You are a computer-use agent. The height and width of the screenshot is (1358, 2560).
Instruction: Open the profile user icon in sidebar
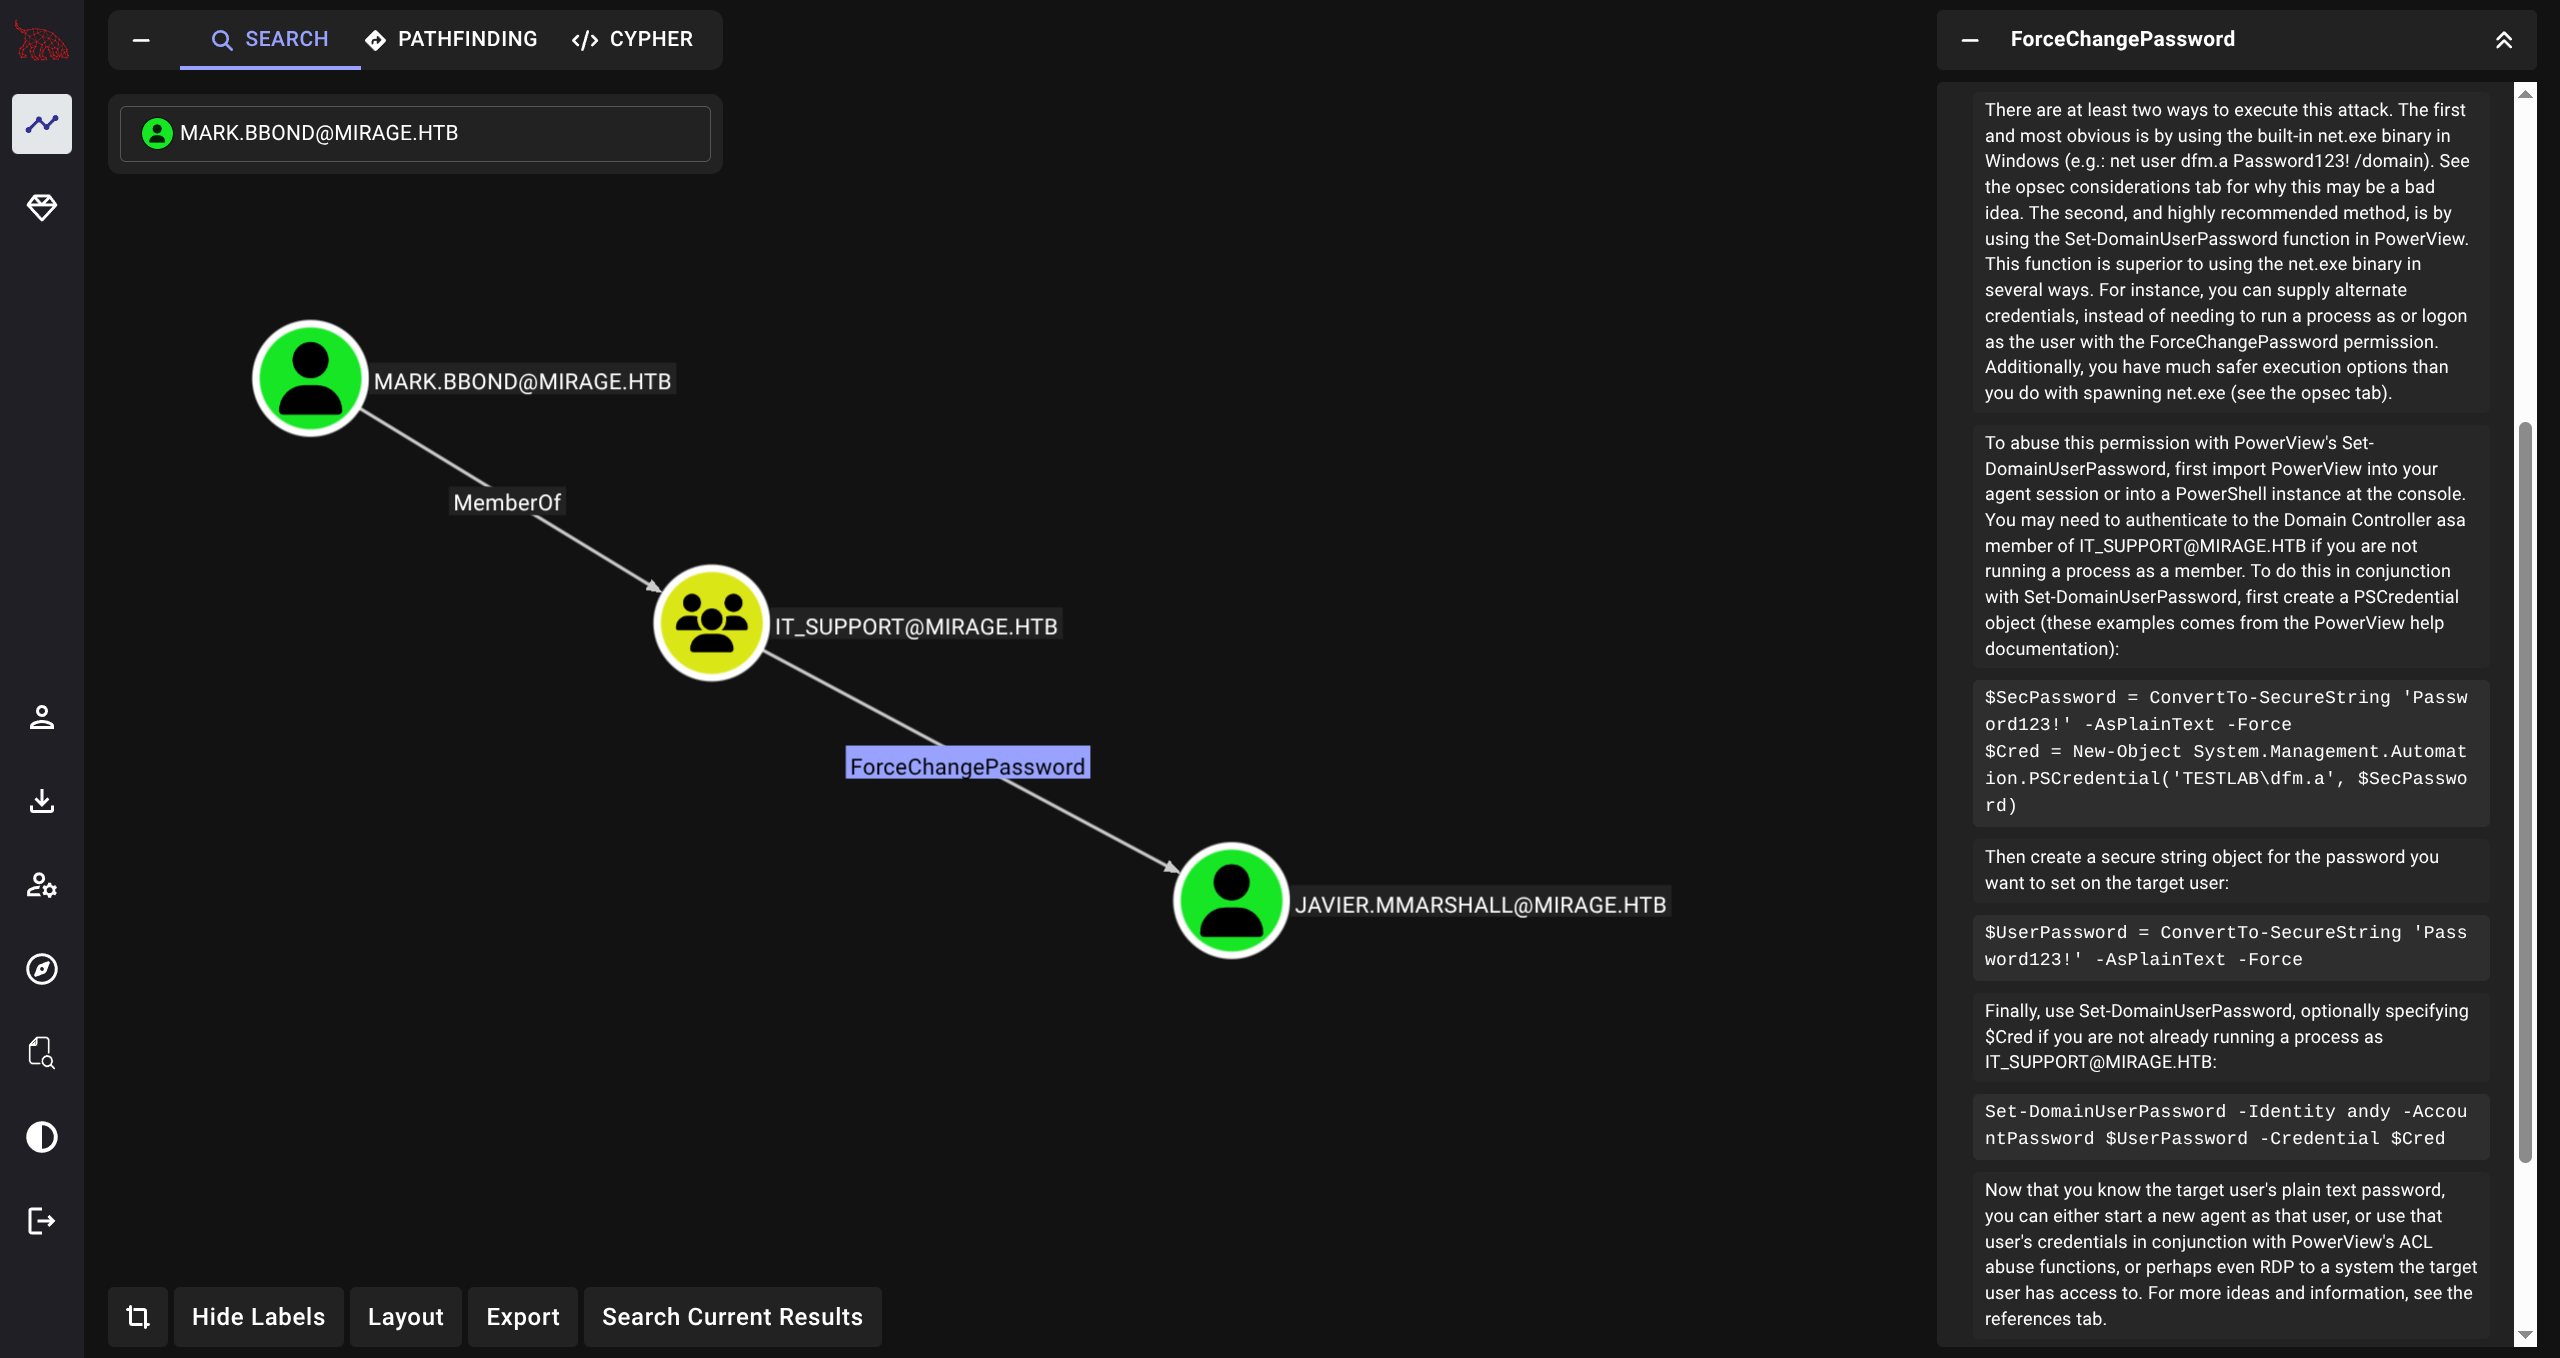[x=41, y=717]
